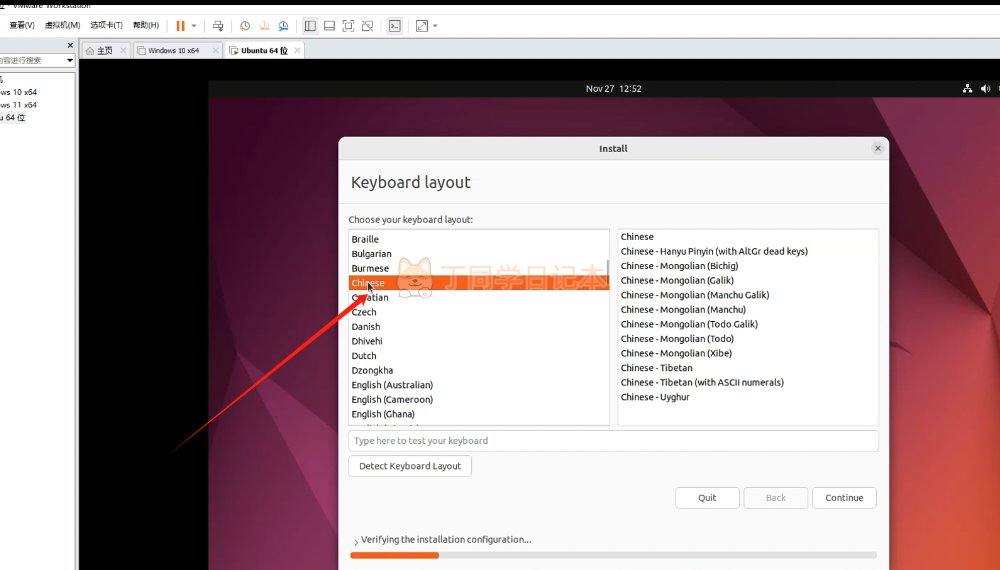Choose Chinese - Uyghur variant
Image resolution: width=1000 pixels, height=570 pixels.
pyautogui.click(x=747, y=397)
